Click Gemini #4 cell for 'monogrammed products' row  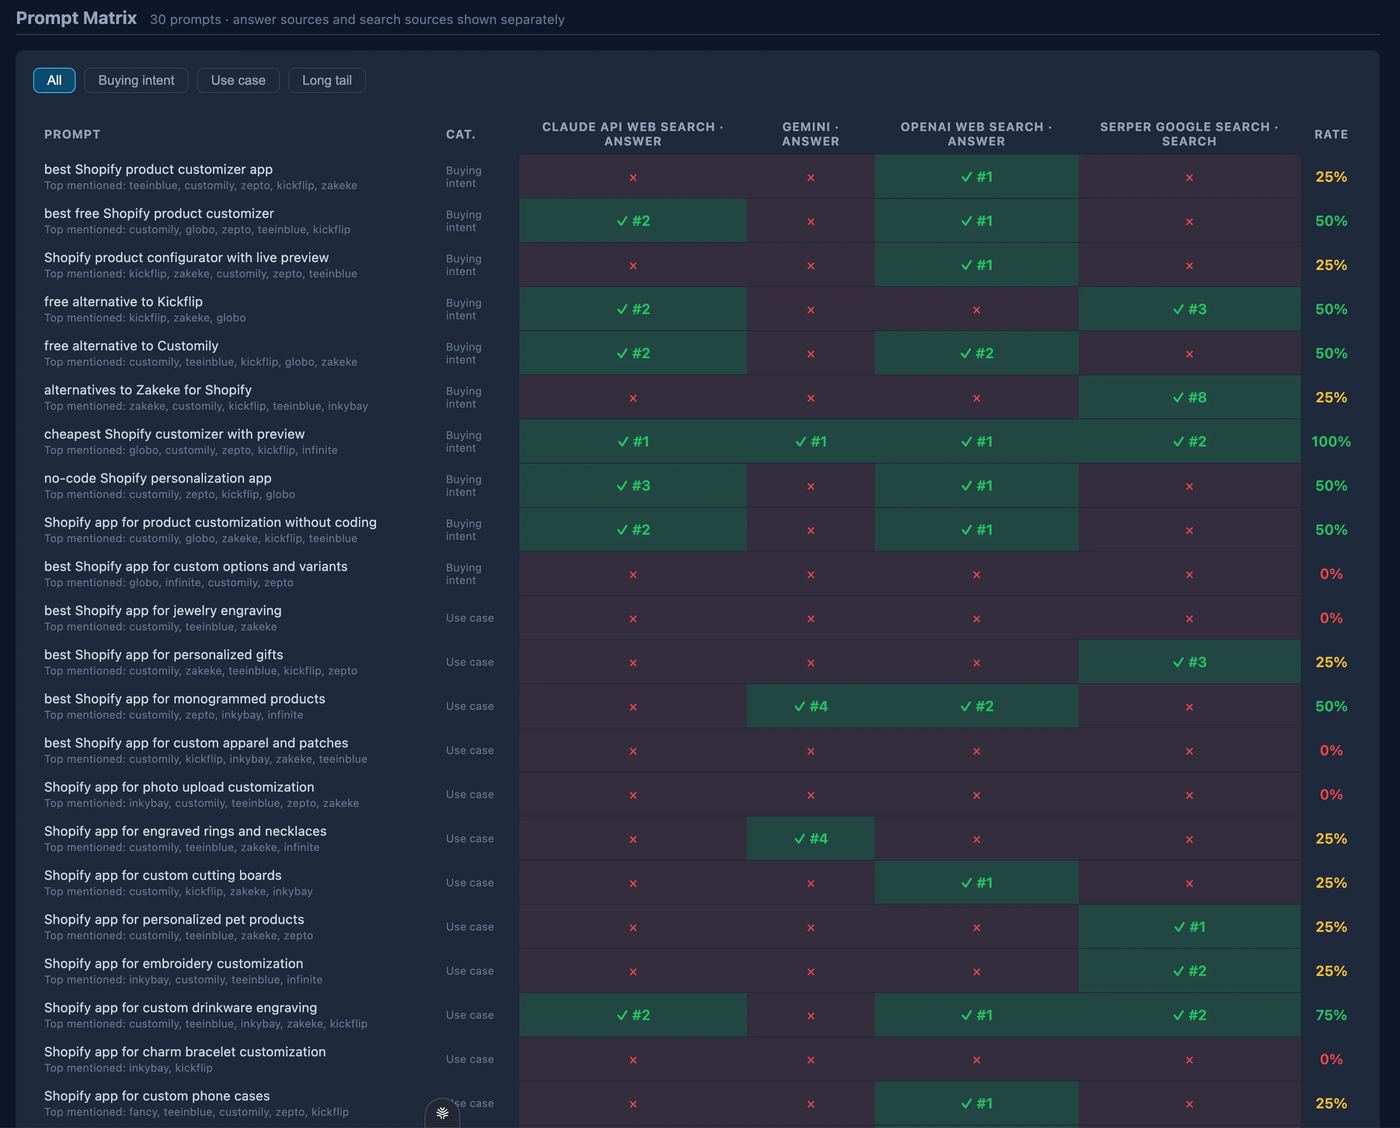click(811, 706)
